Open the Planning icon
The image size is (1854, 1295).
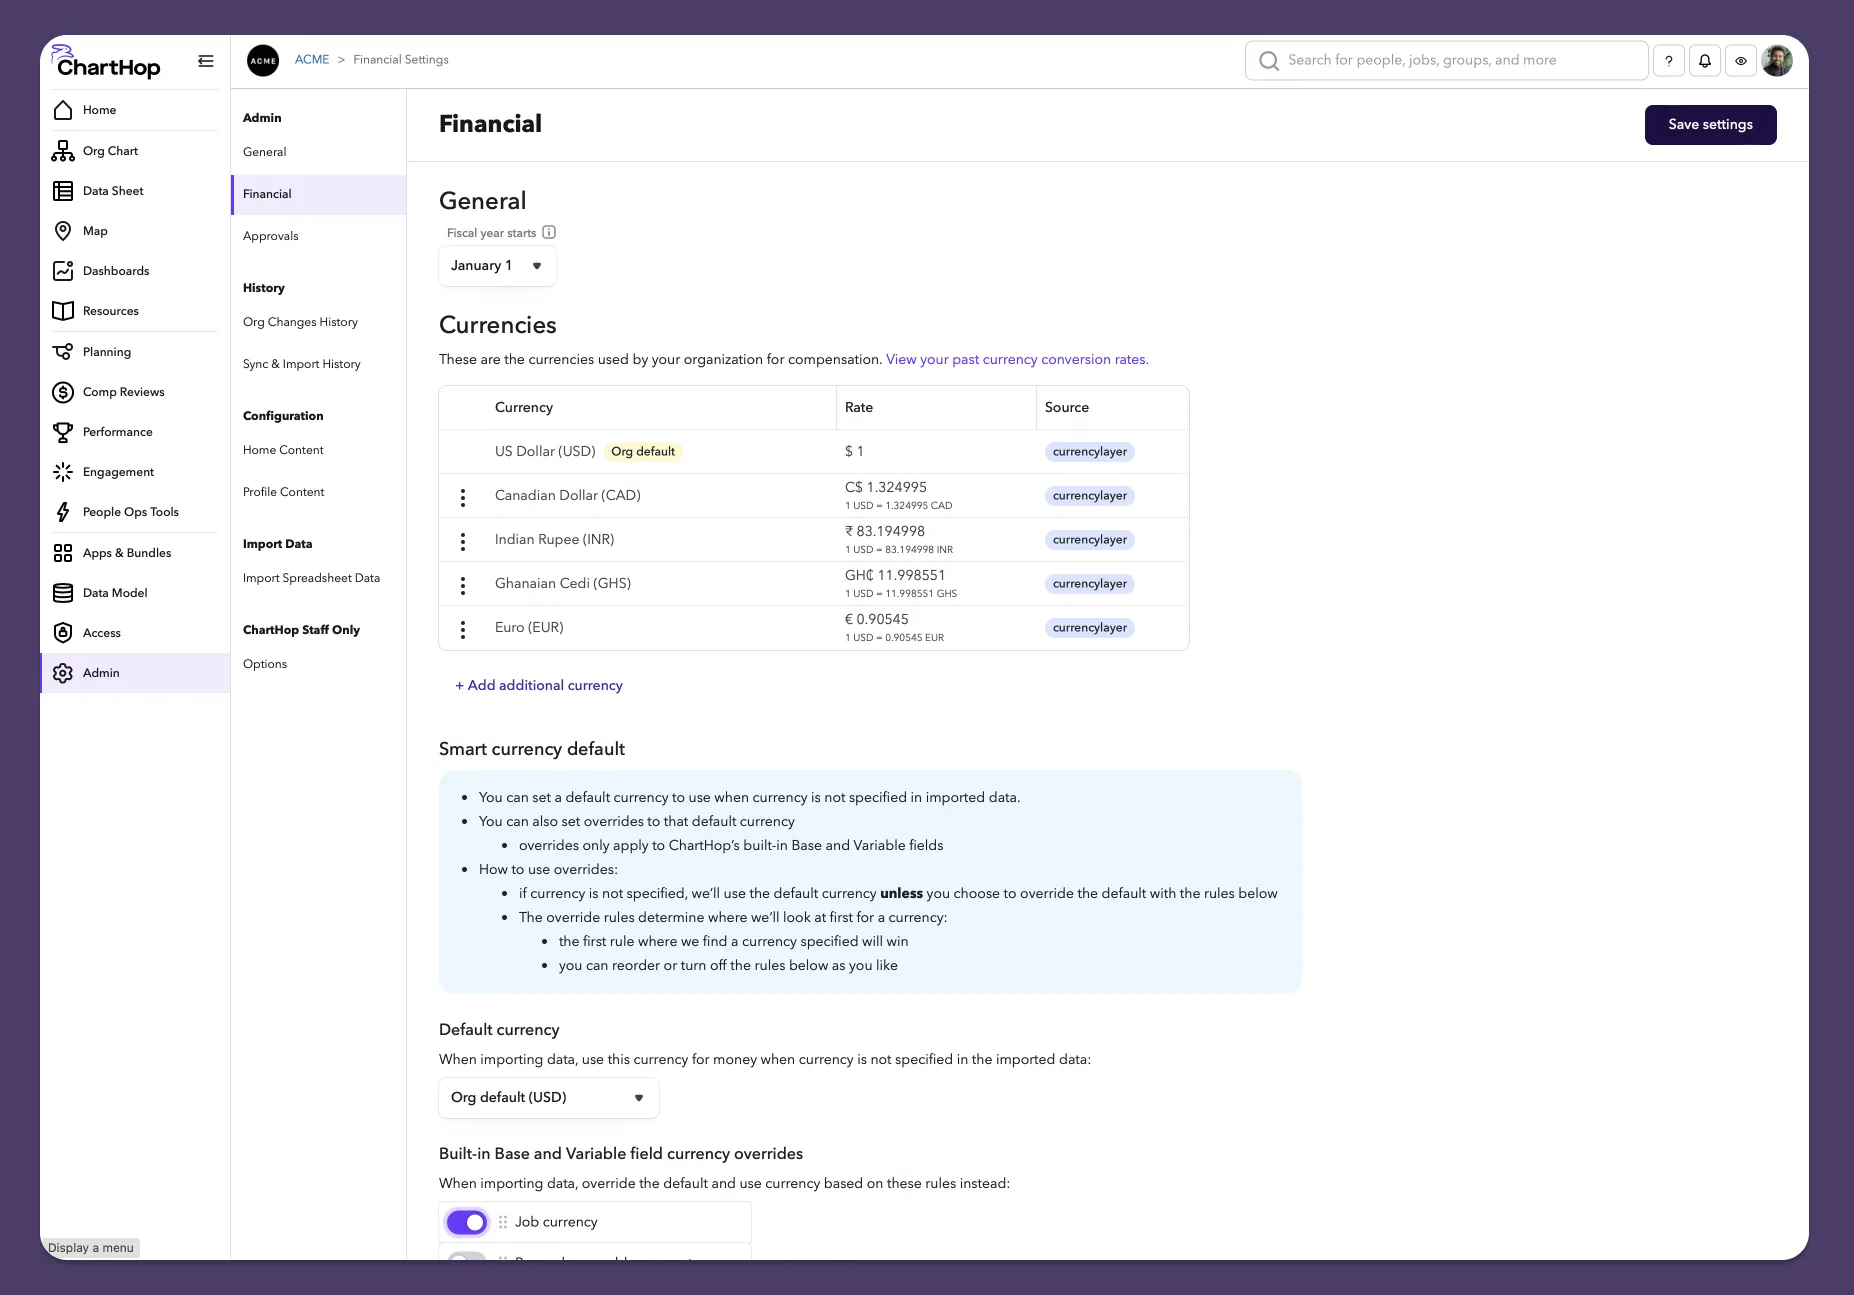point(63,352)
